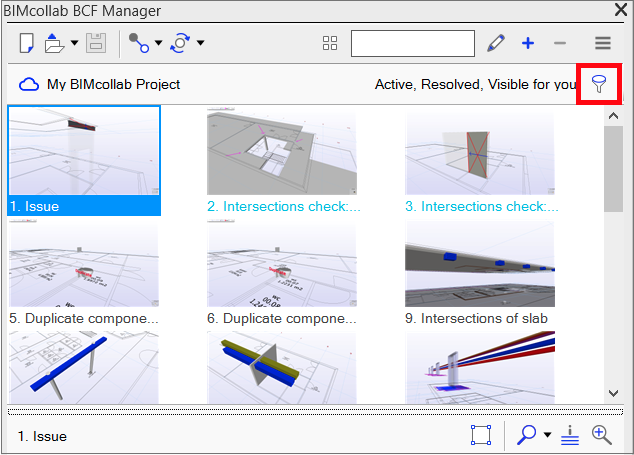The height and width of the screenshot is (455, 634).
Task: Click scrollbar up arrow
Action: (613, 116)
